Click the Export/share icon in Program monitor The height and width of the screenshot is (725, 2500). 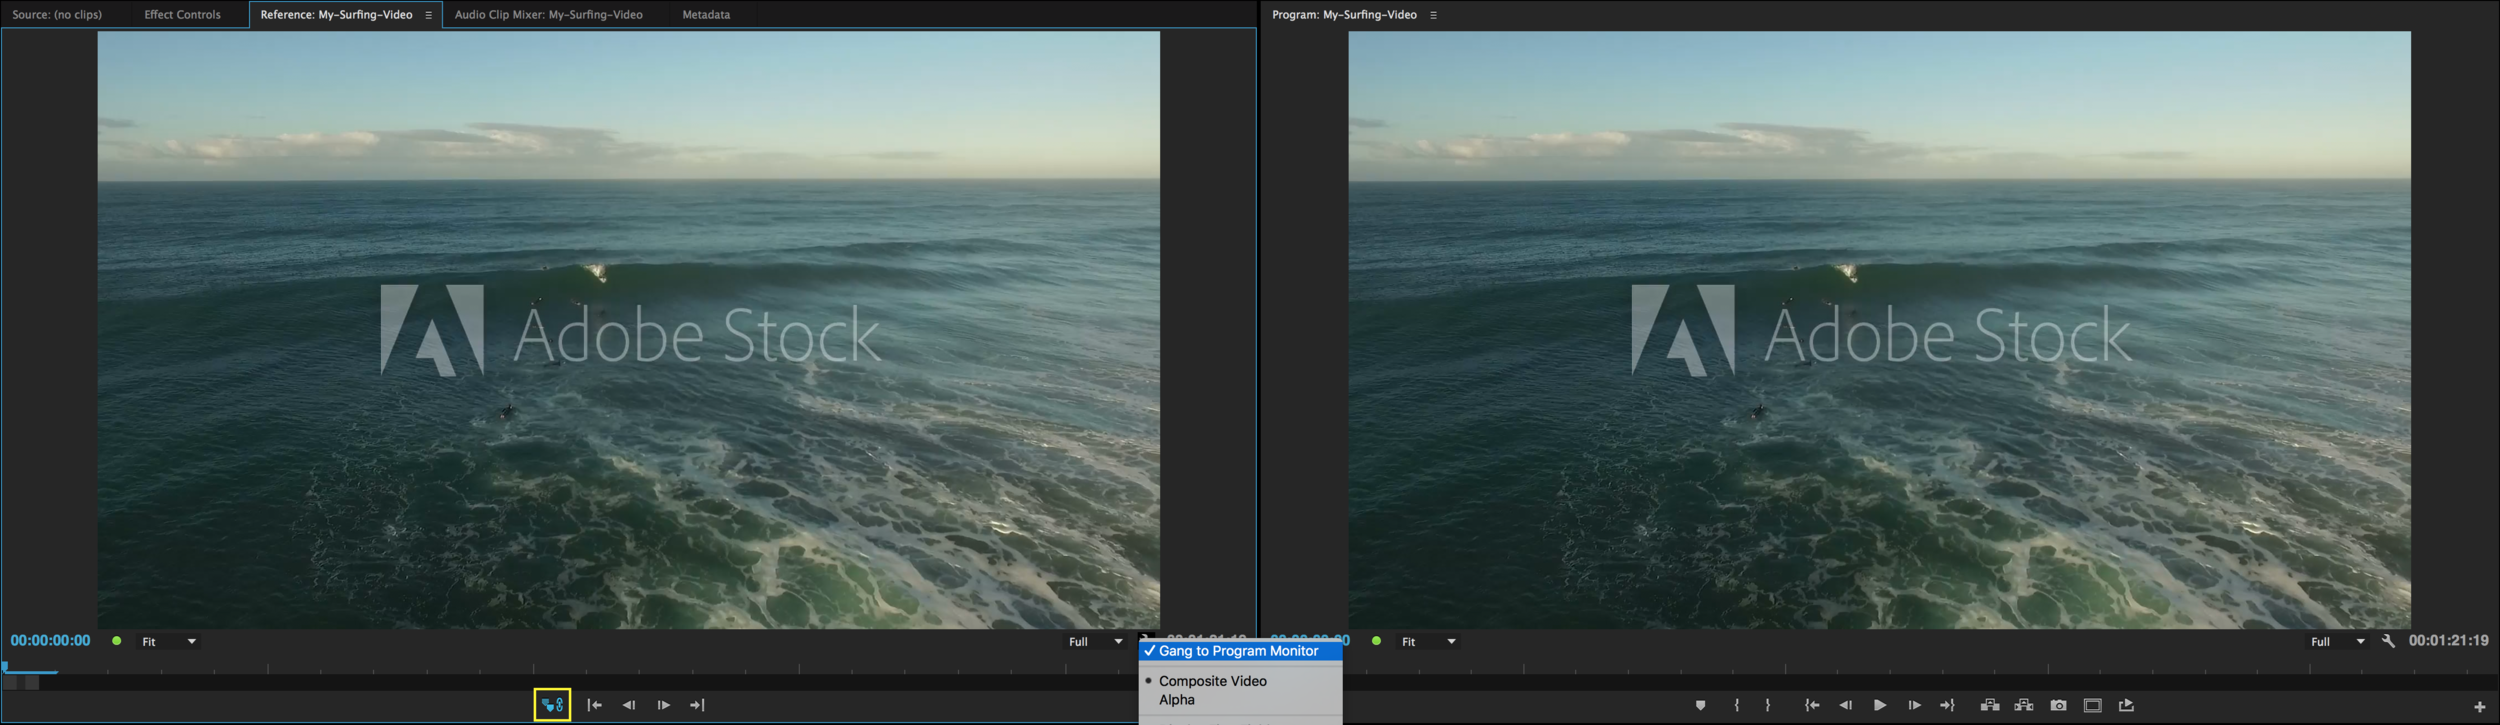[x=2126, y=705]
